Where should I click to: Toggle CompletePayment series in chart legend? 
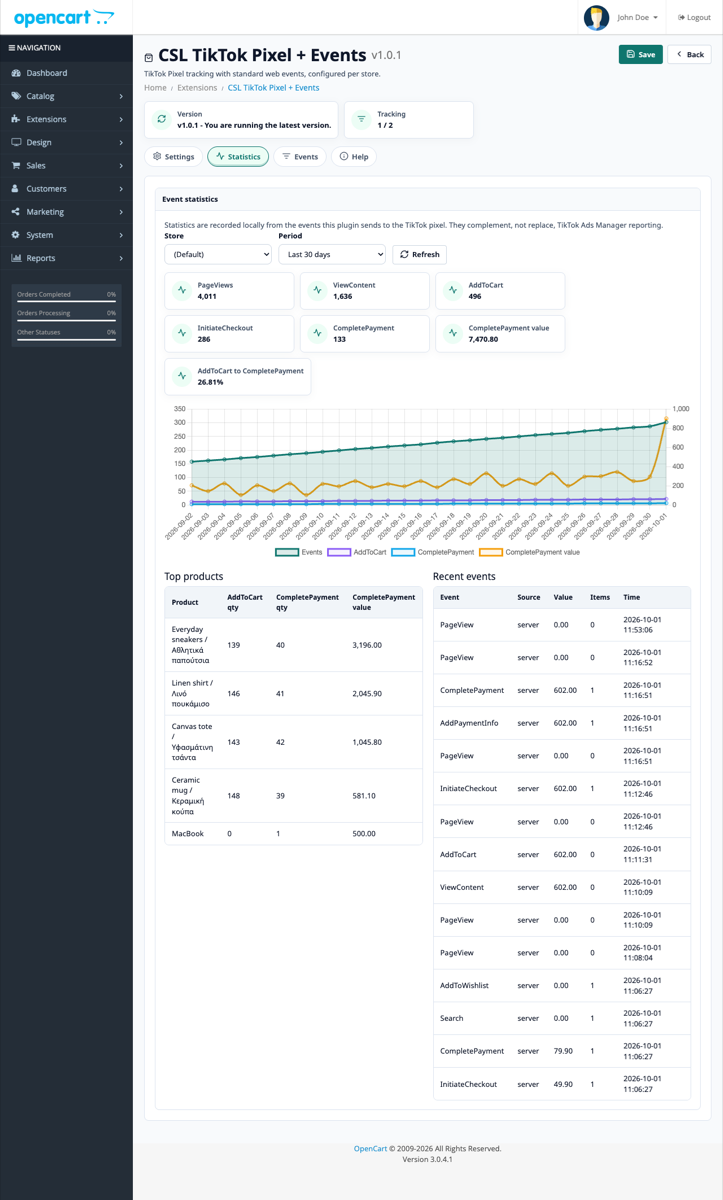tap(433, 552)
